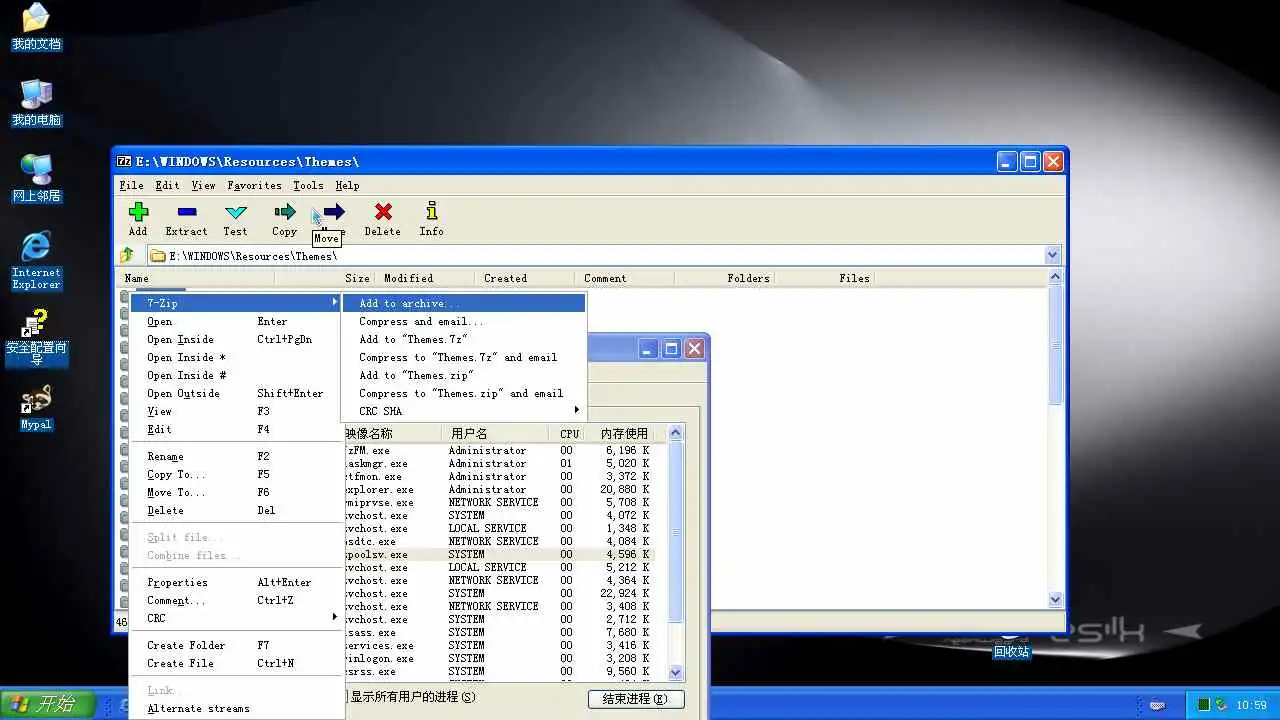Open the Favorites menu
This screenshot has height=720, width=1280.
[254, 185]
